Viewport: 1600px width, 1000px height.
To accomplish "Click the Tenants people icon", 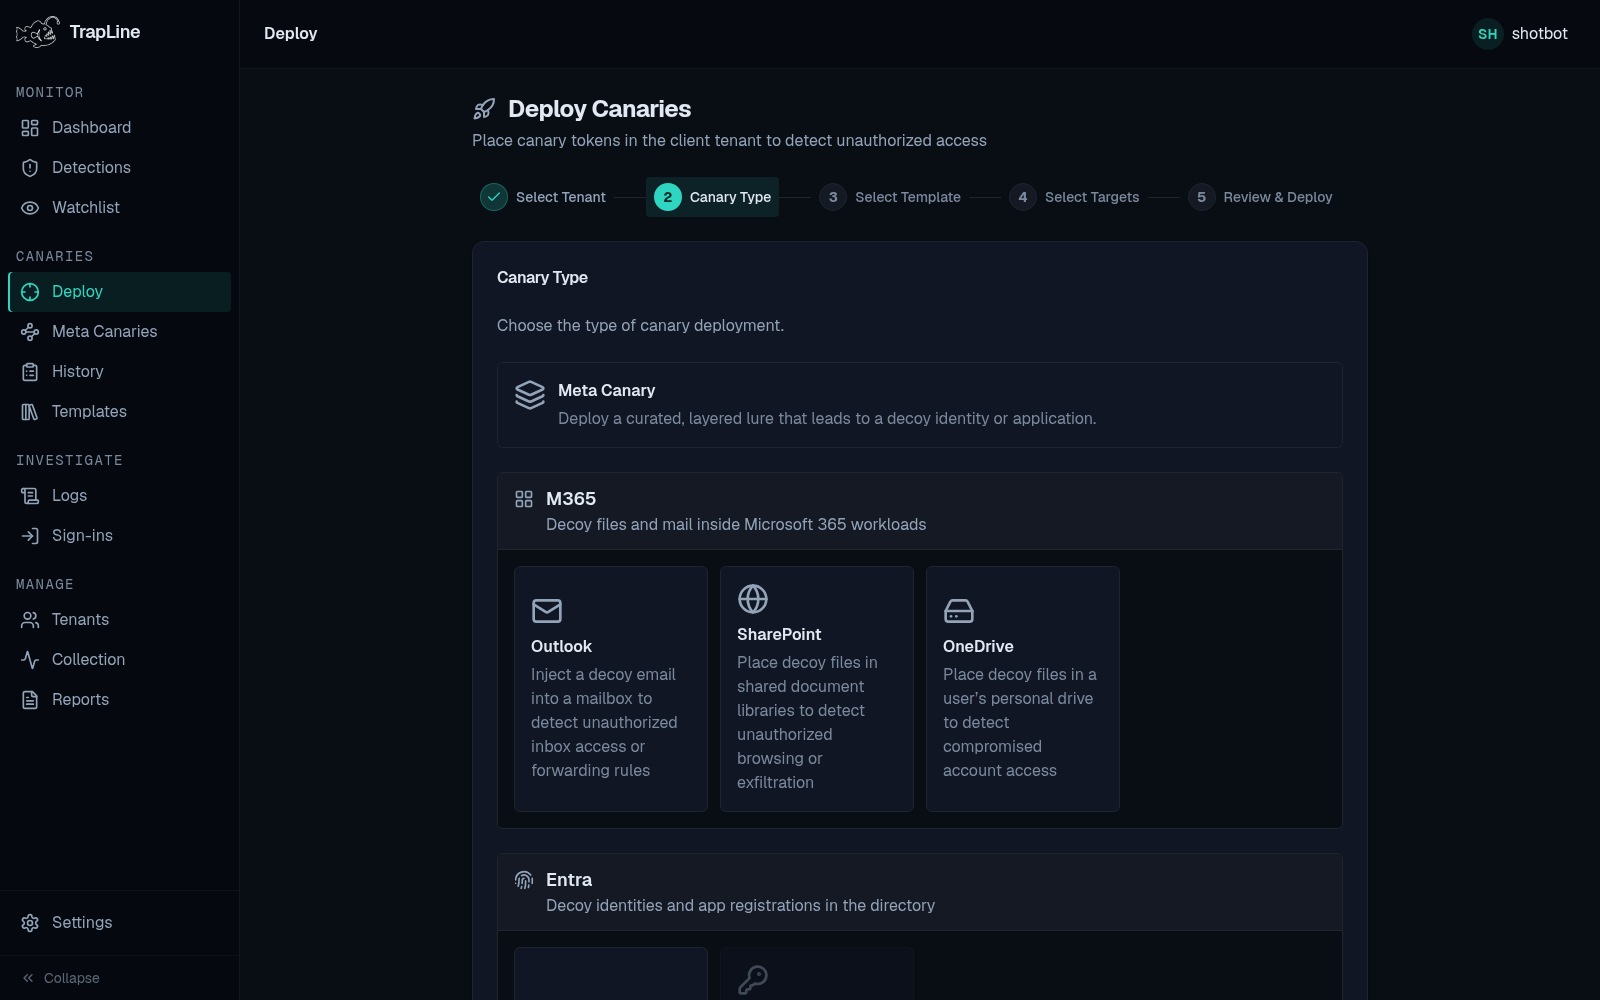I will point(30,620).
